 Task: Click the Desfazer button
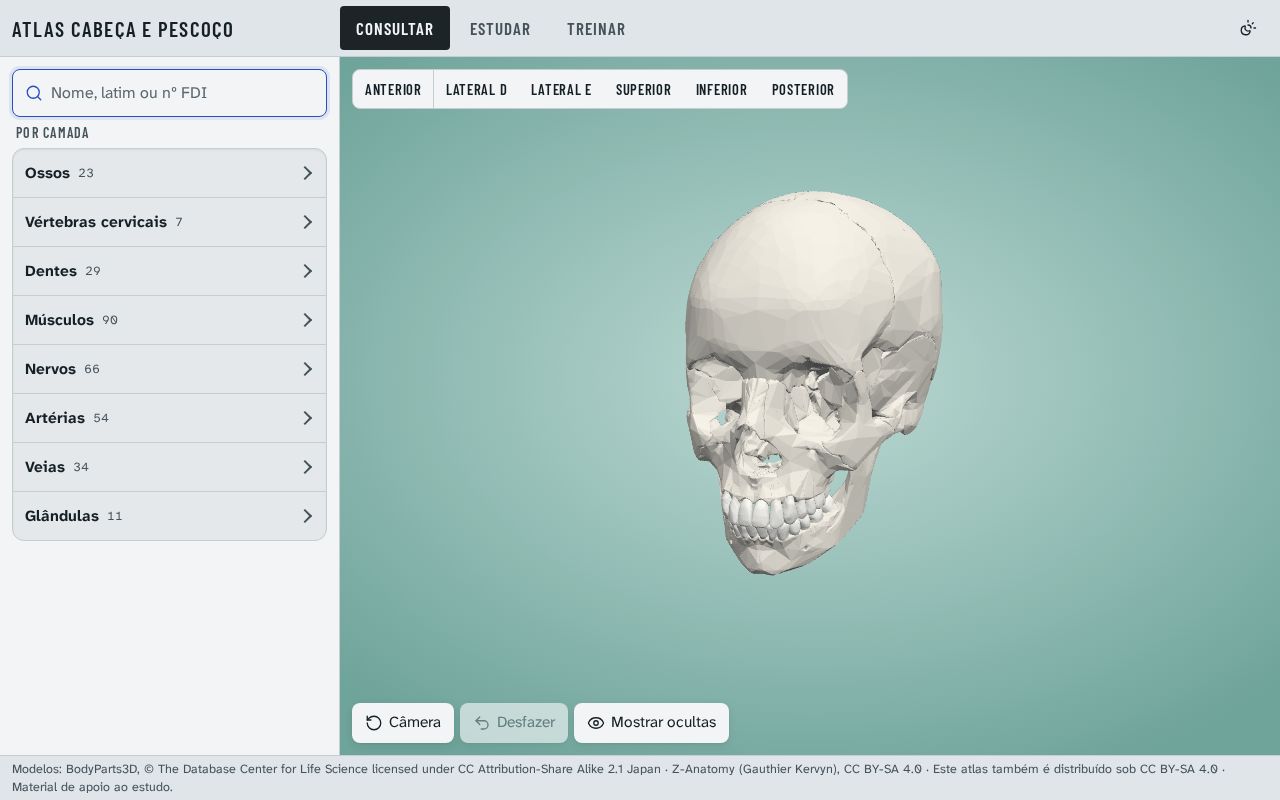coord(514,723)
